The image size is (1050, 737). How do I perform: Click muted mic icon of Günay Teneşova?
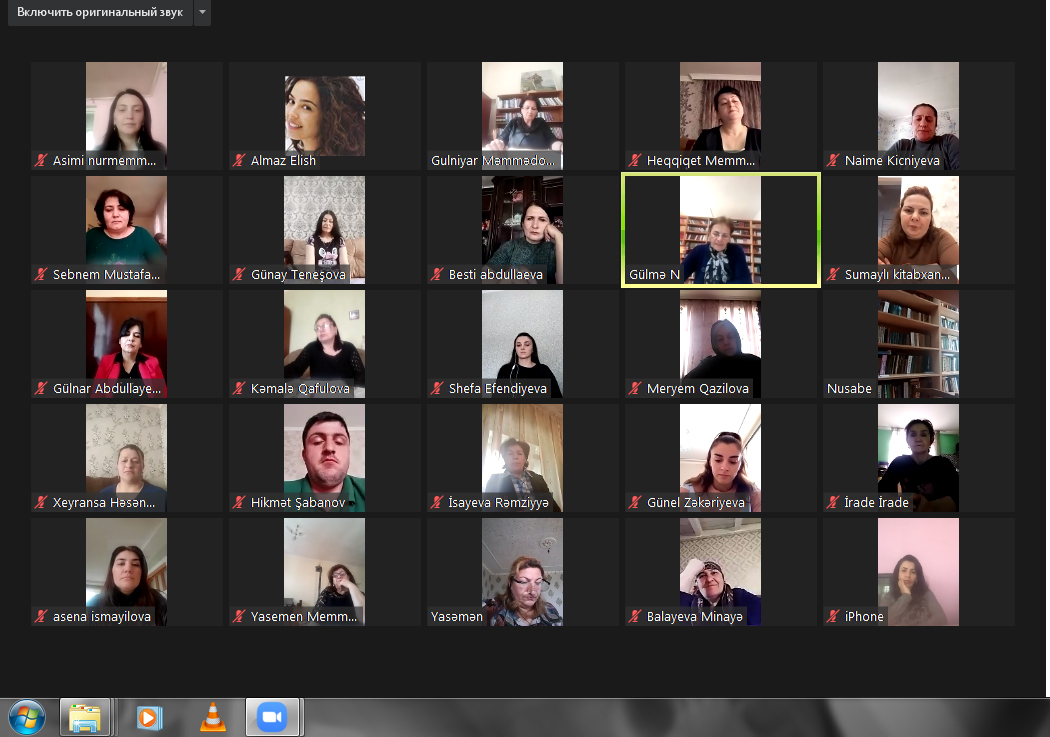[239, 274]
